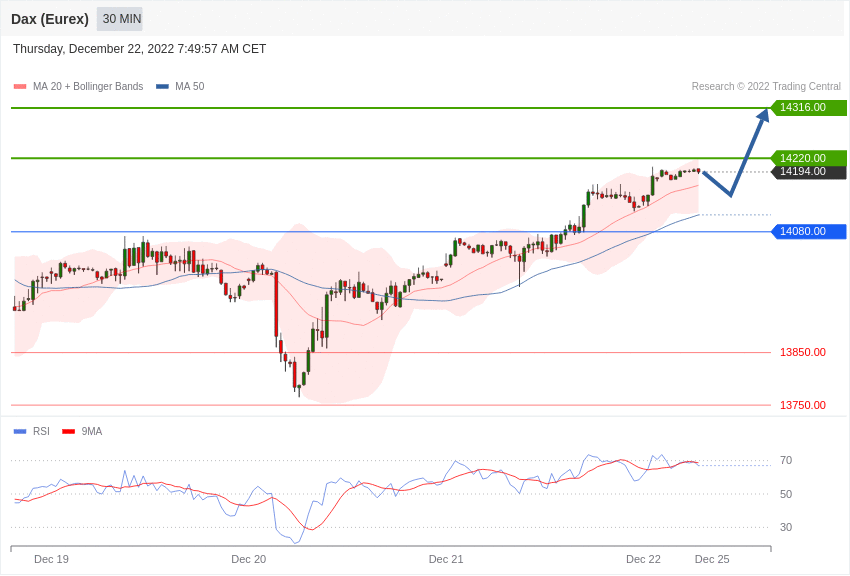Image resolution: width=850 pixels, height=576 pixels.
Task: Click the Thursday, December 22, 2022 timestamp
Action: point(139,49)
